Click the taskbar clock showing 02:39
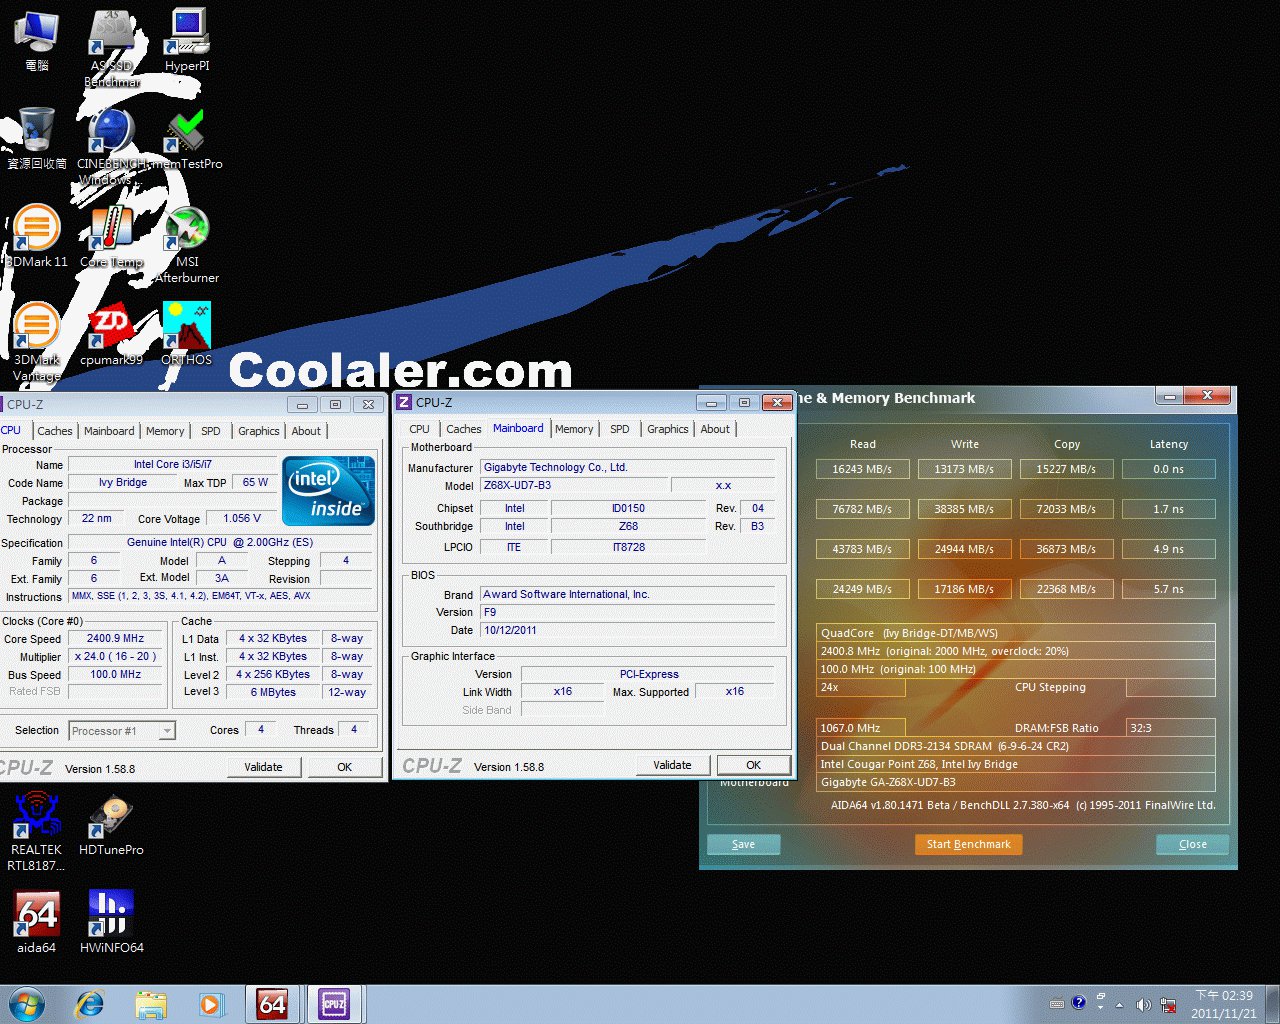Screen dimensions: 1280x1024 (1224, 1004)
